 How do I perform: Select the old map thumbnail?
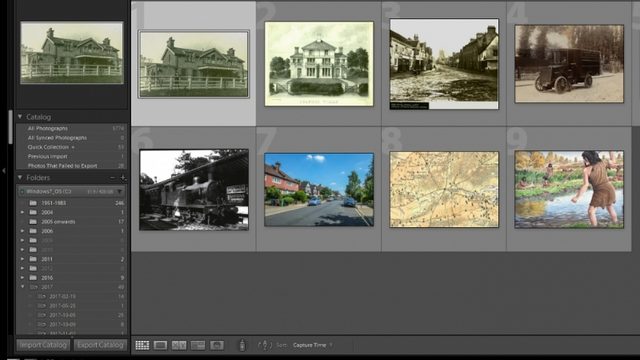(x=444, y=189)
